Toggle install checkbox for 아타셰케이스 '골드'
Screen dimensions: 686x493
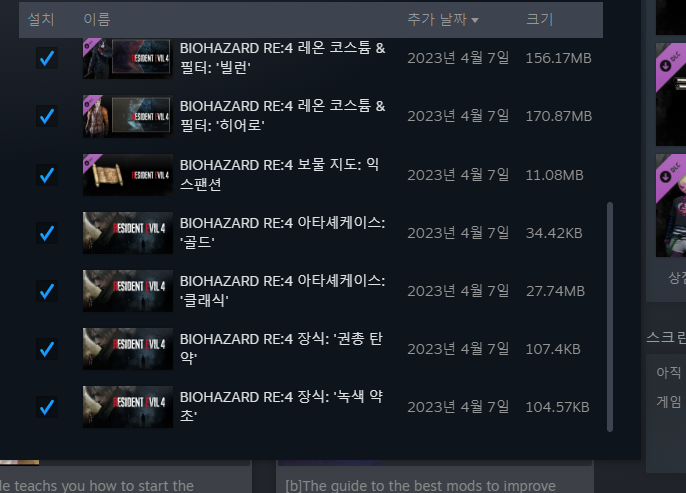[47, 233]
